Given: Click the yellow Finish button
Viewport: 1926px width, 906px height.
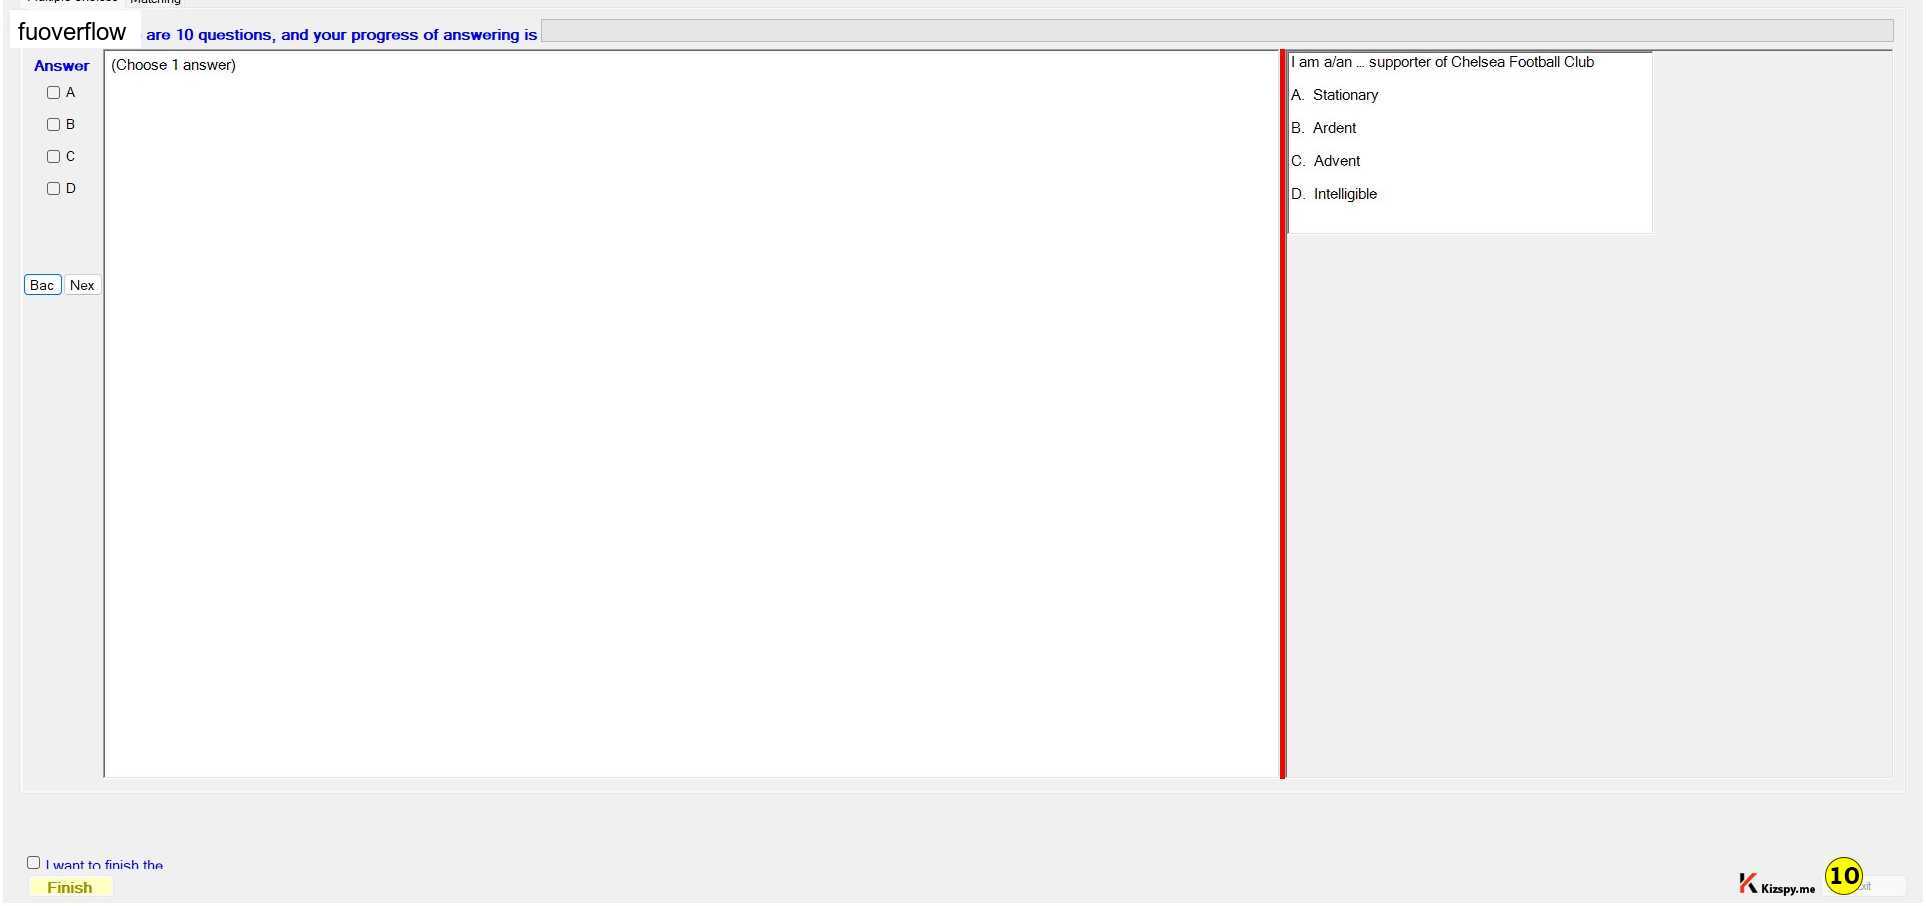Looking at the screenshot, I should (x=70, y=887).
